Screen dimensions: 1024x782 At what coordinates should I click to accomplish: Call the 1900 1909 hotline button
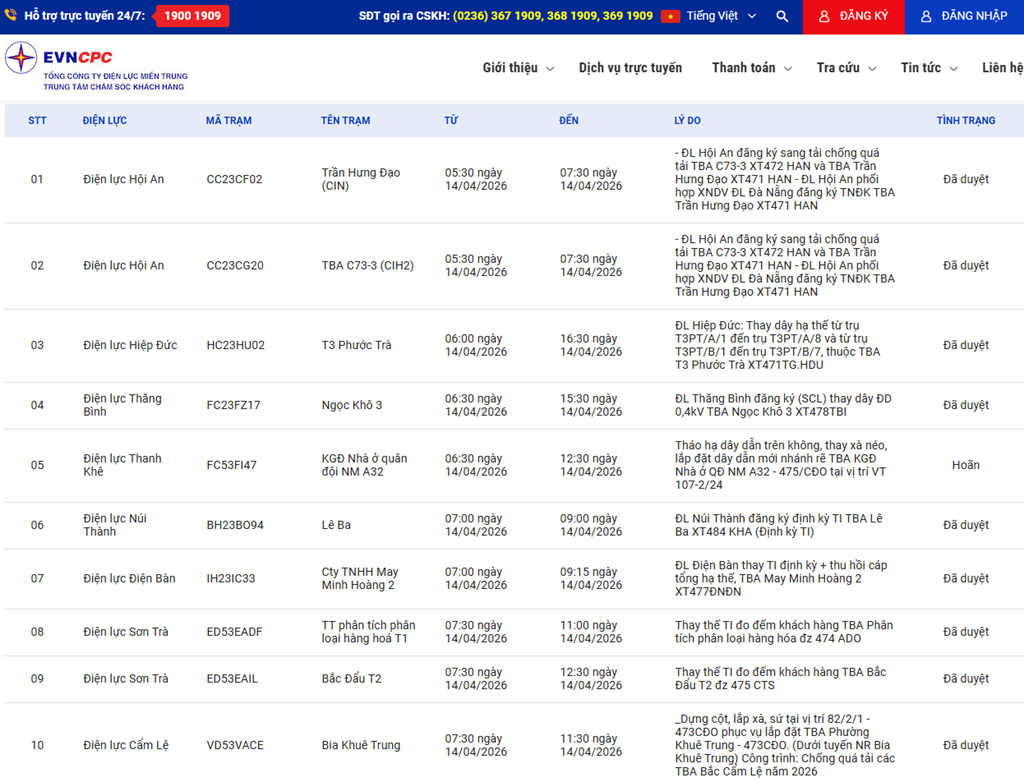pyautogui.click(x=192, y=17)
